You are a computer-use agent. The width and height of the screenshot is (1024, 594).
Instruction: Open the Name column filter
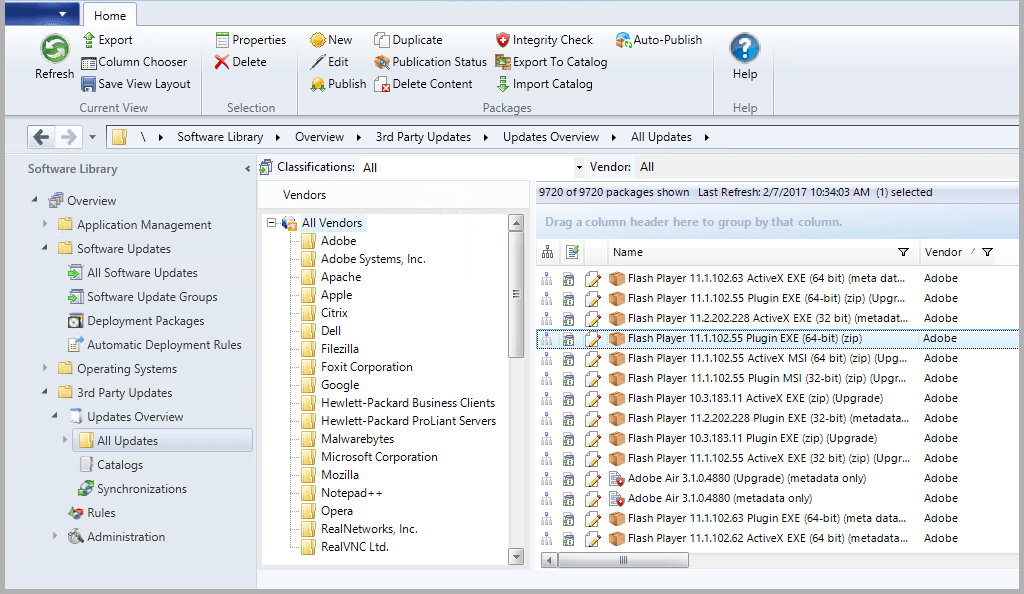(904, 253)
